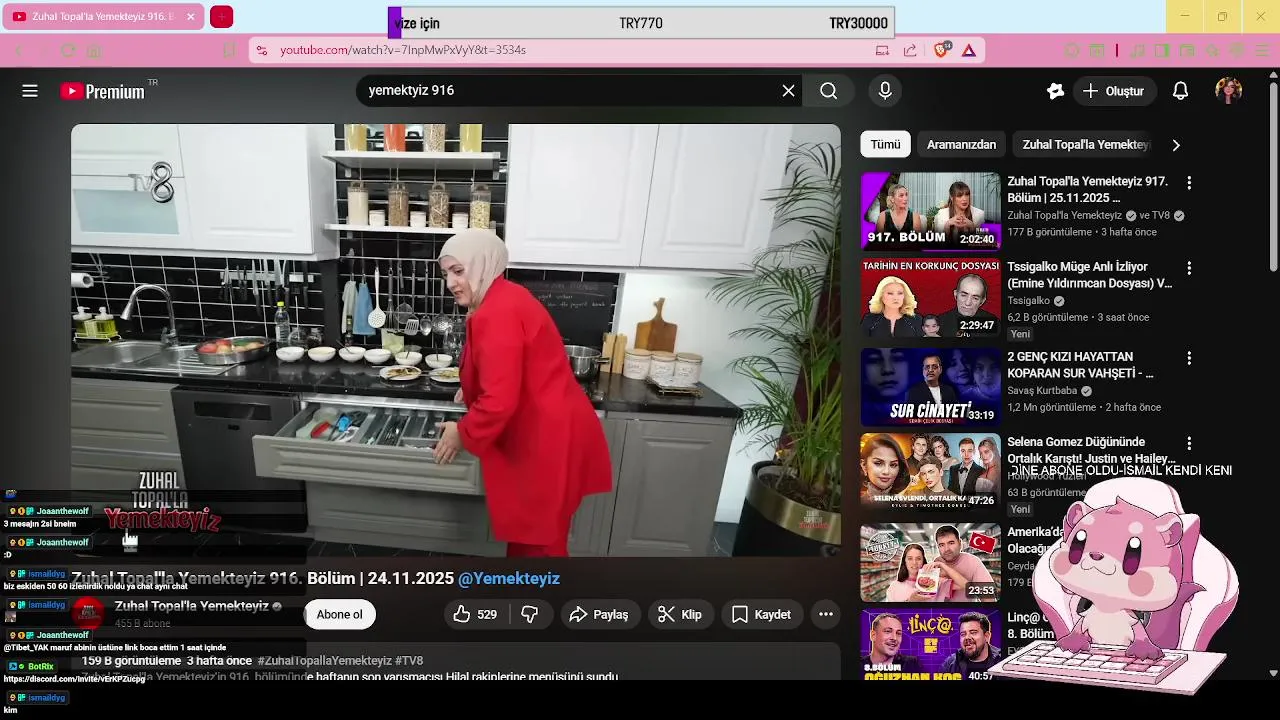The width and height of the screenshot is (1280, 720).
Task: Open Brave Rewards triangle icon
Action: tap(969, 50)
